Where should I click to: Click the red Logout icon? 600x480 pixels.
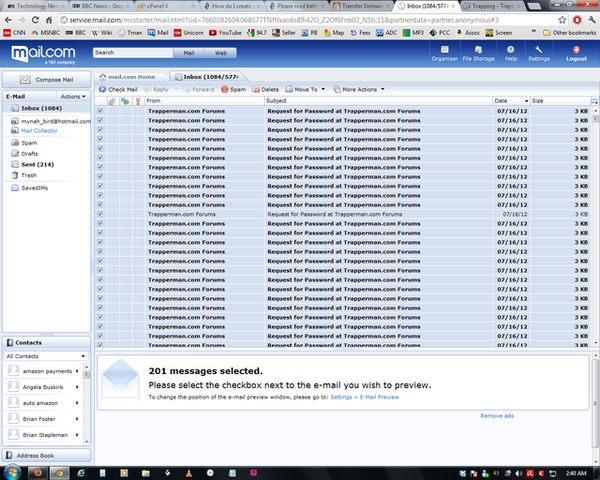pyautogui.click(x=576, y=50)
